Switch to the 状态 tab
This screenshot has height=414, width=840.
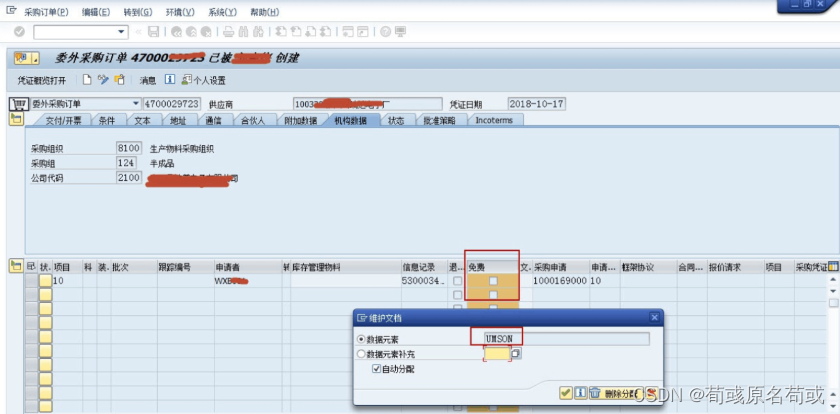(x=396, y=121)
